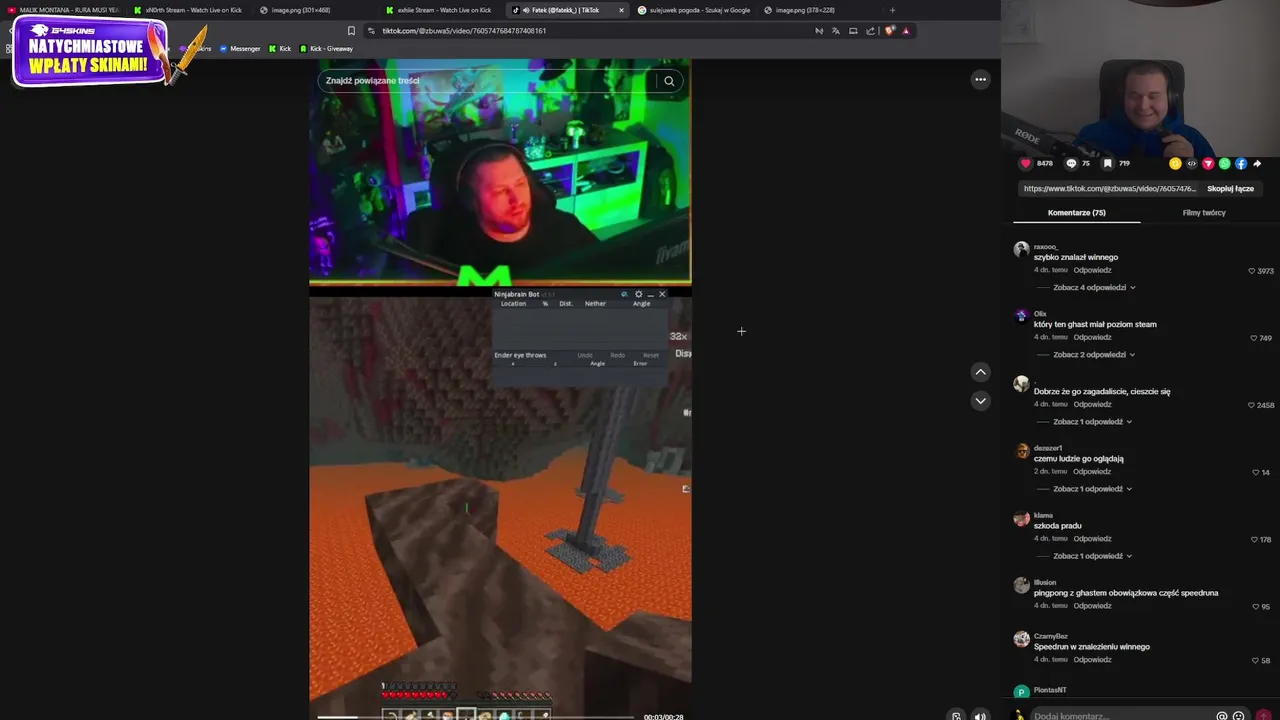The width and height of the screenshot is (1280, 720).
Task: Go to previous video with up arrow
Action: pyautogui.click(x=980, y=372)
